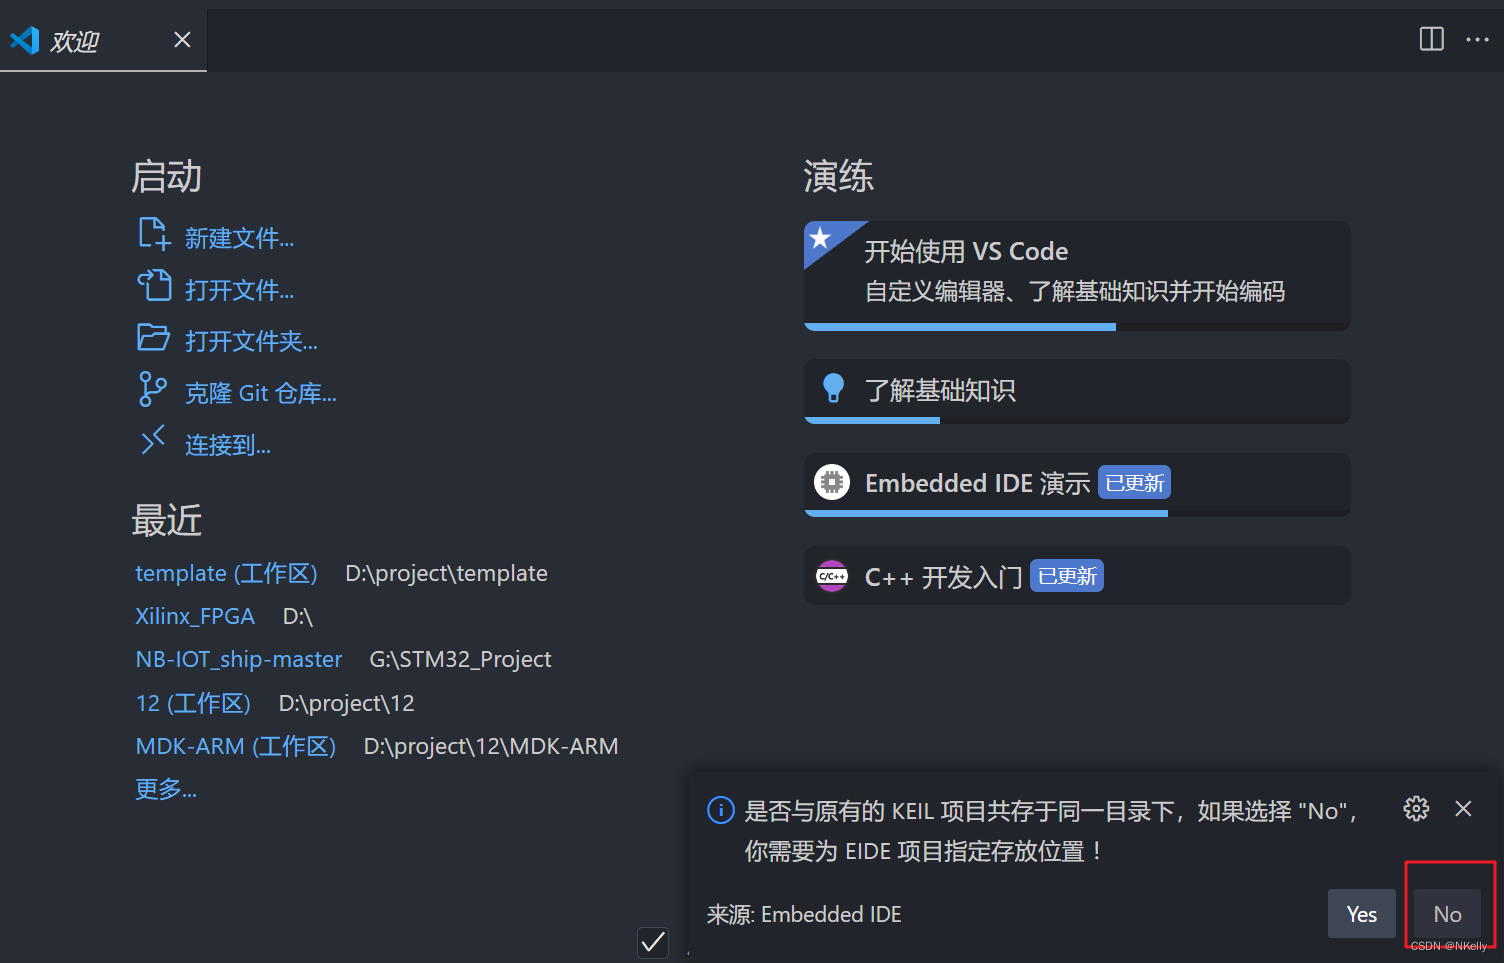Screen dimensions: 1504x963
Task: Click the chip icon on Embedded IDE 演示
Action: 832,482
